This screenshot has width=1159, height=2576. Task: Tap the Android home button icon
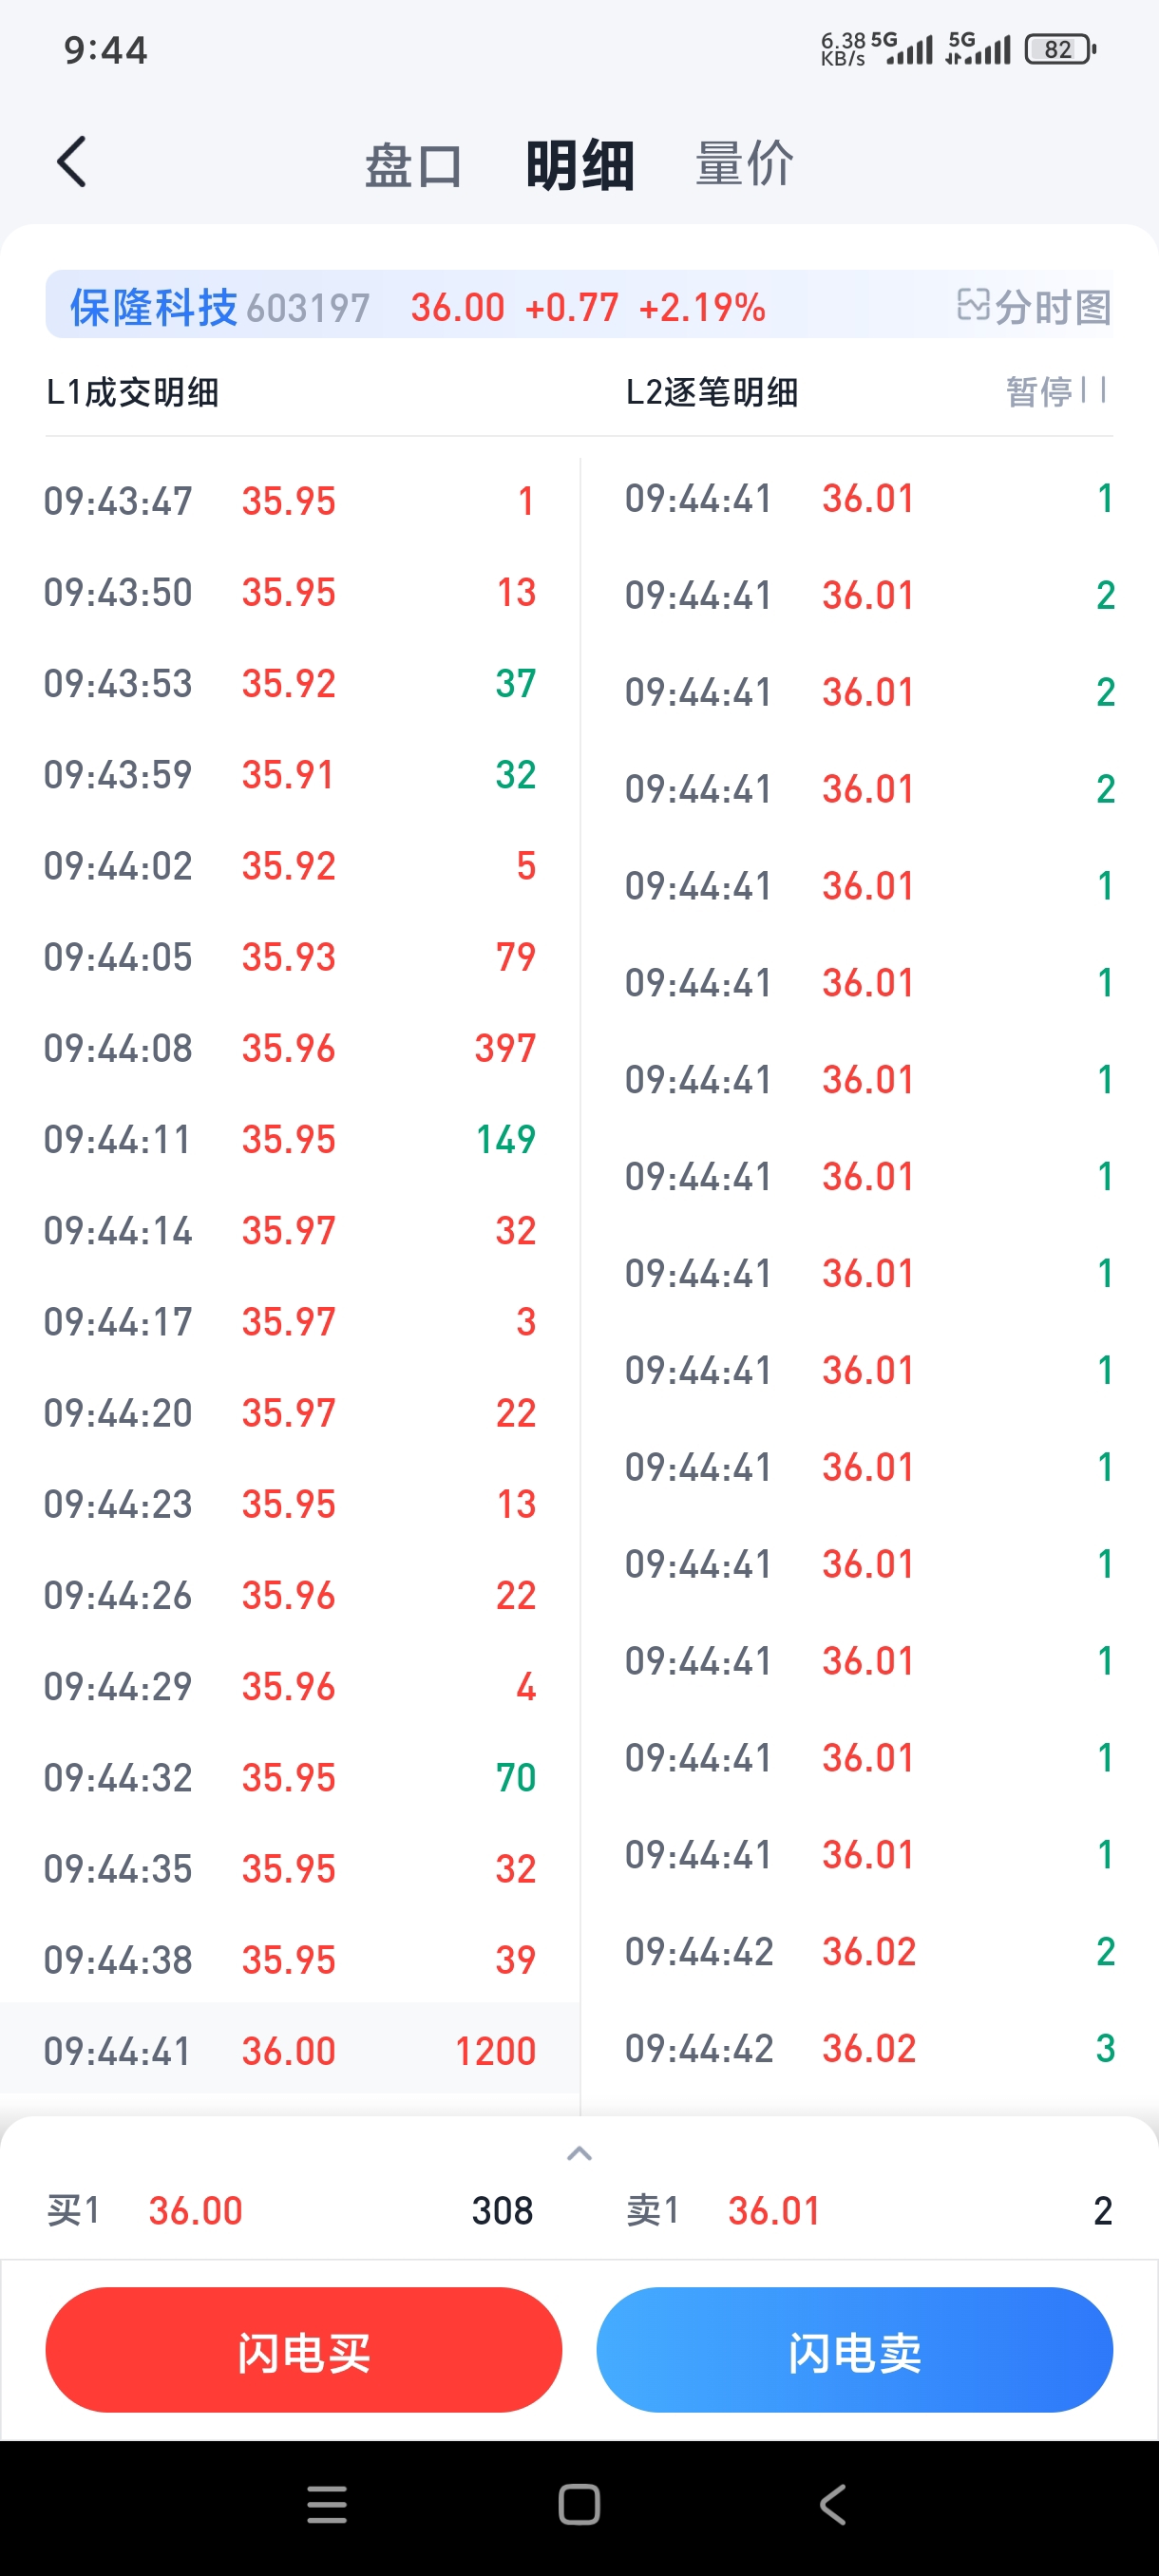(579, 2504)
